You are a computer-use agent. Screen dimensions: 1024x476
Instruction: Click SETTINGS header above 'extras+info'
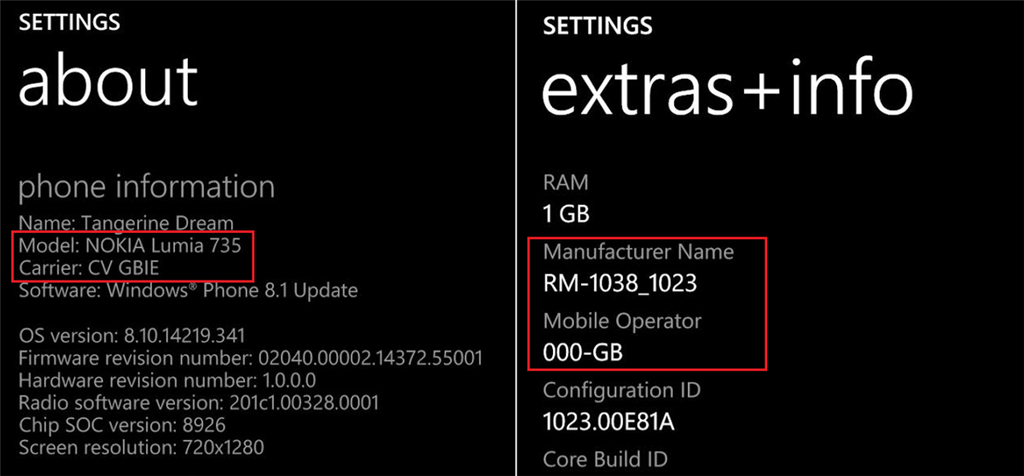point(598,25)
